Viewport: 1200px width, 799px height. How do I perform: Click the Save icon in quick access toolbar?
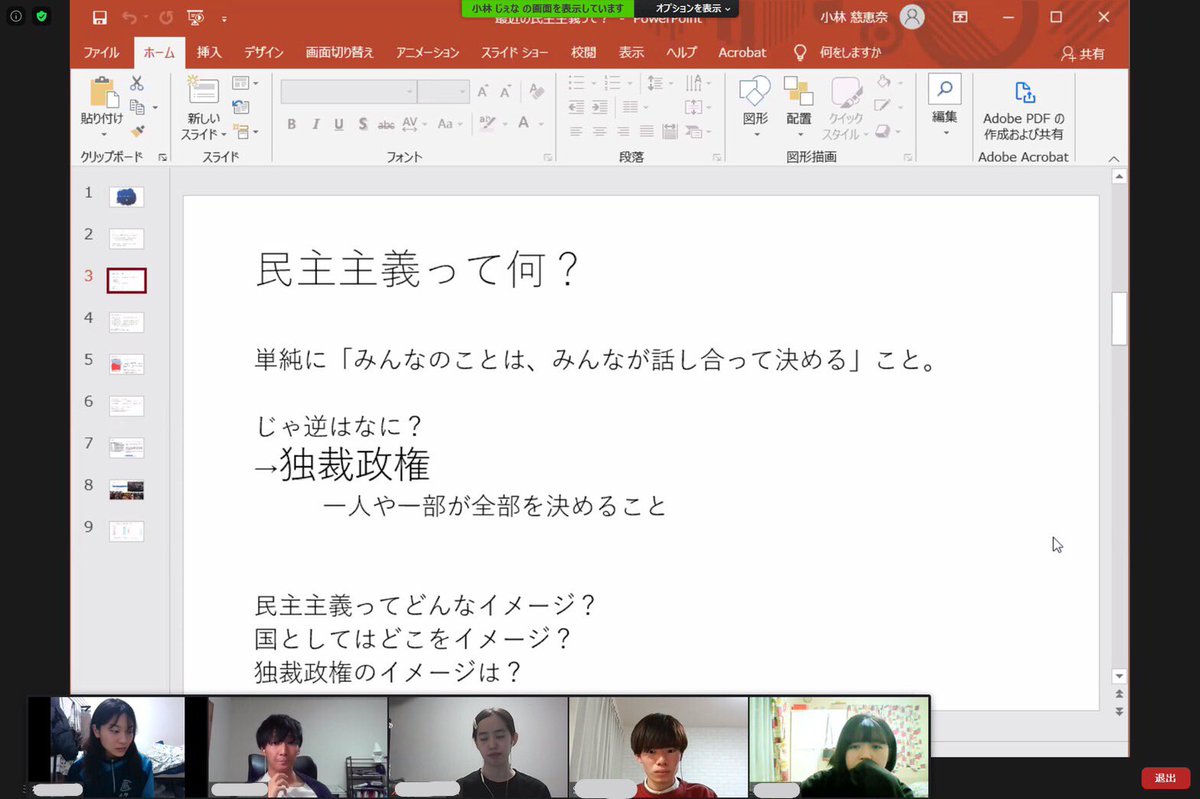click(x=99, y=18)
